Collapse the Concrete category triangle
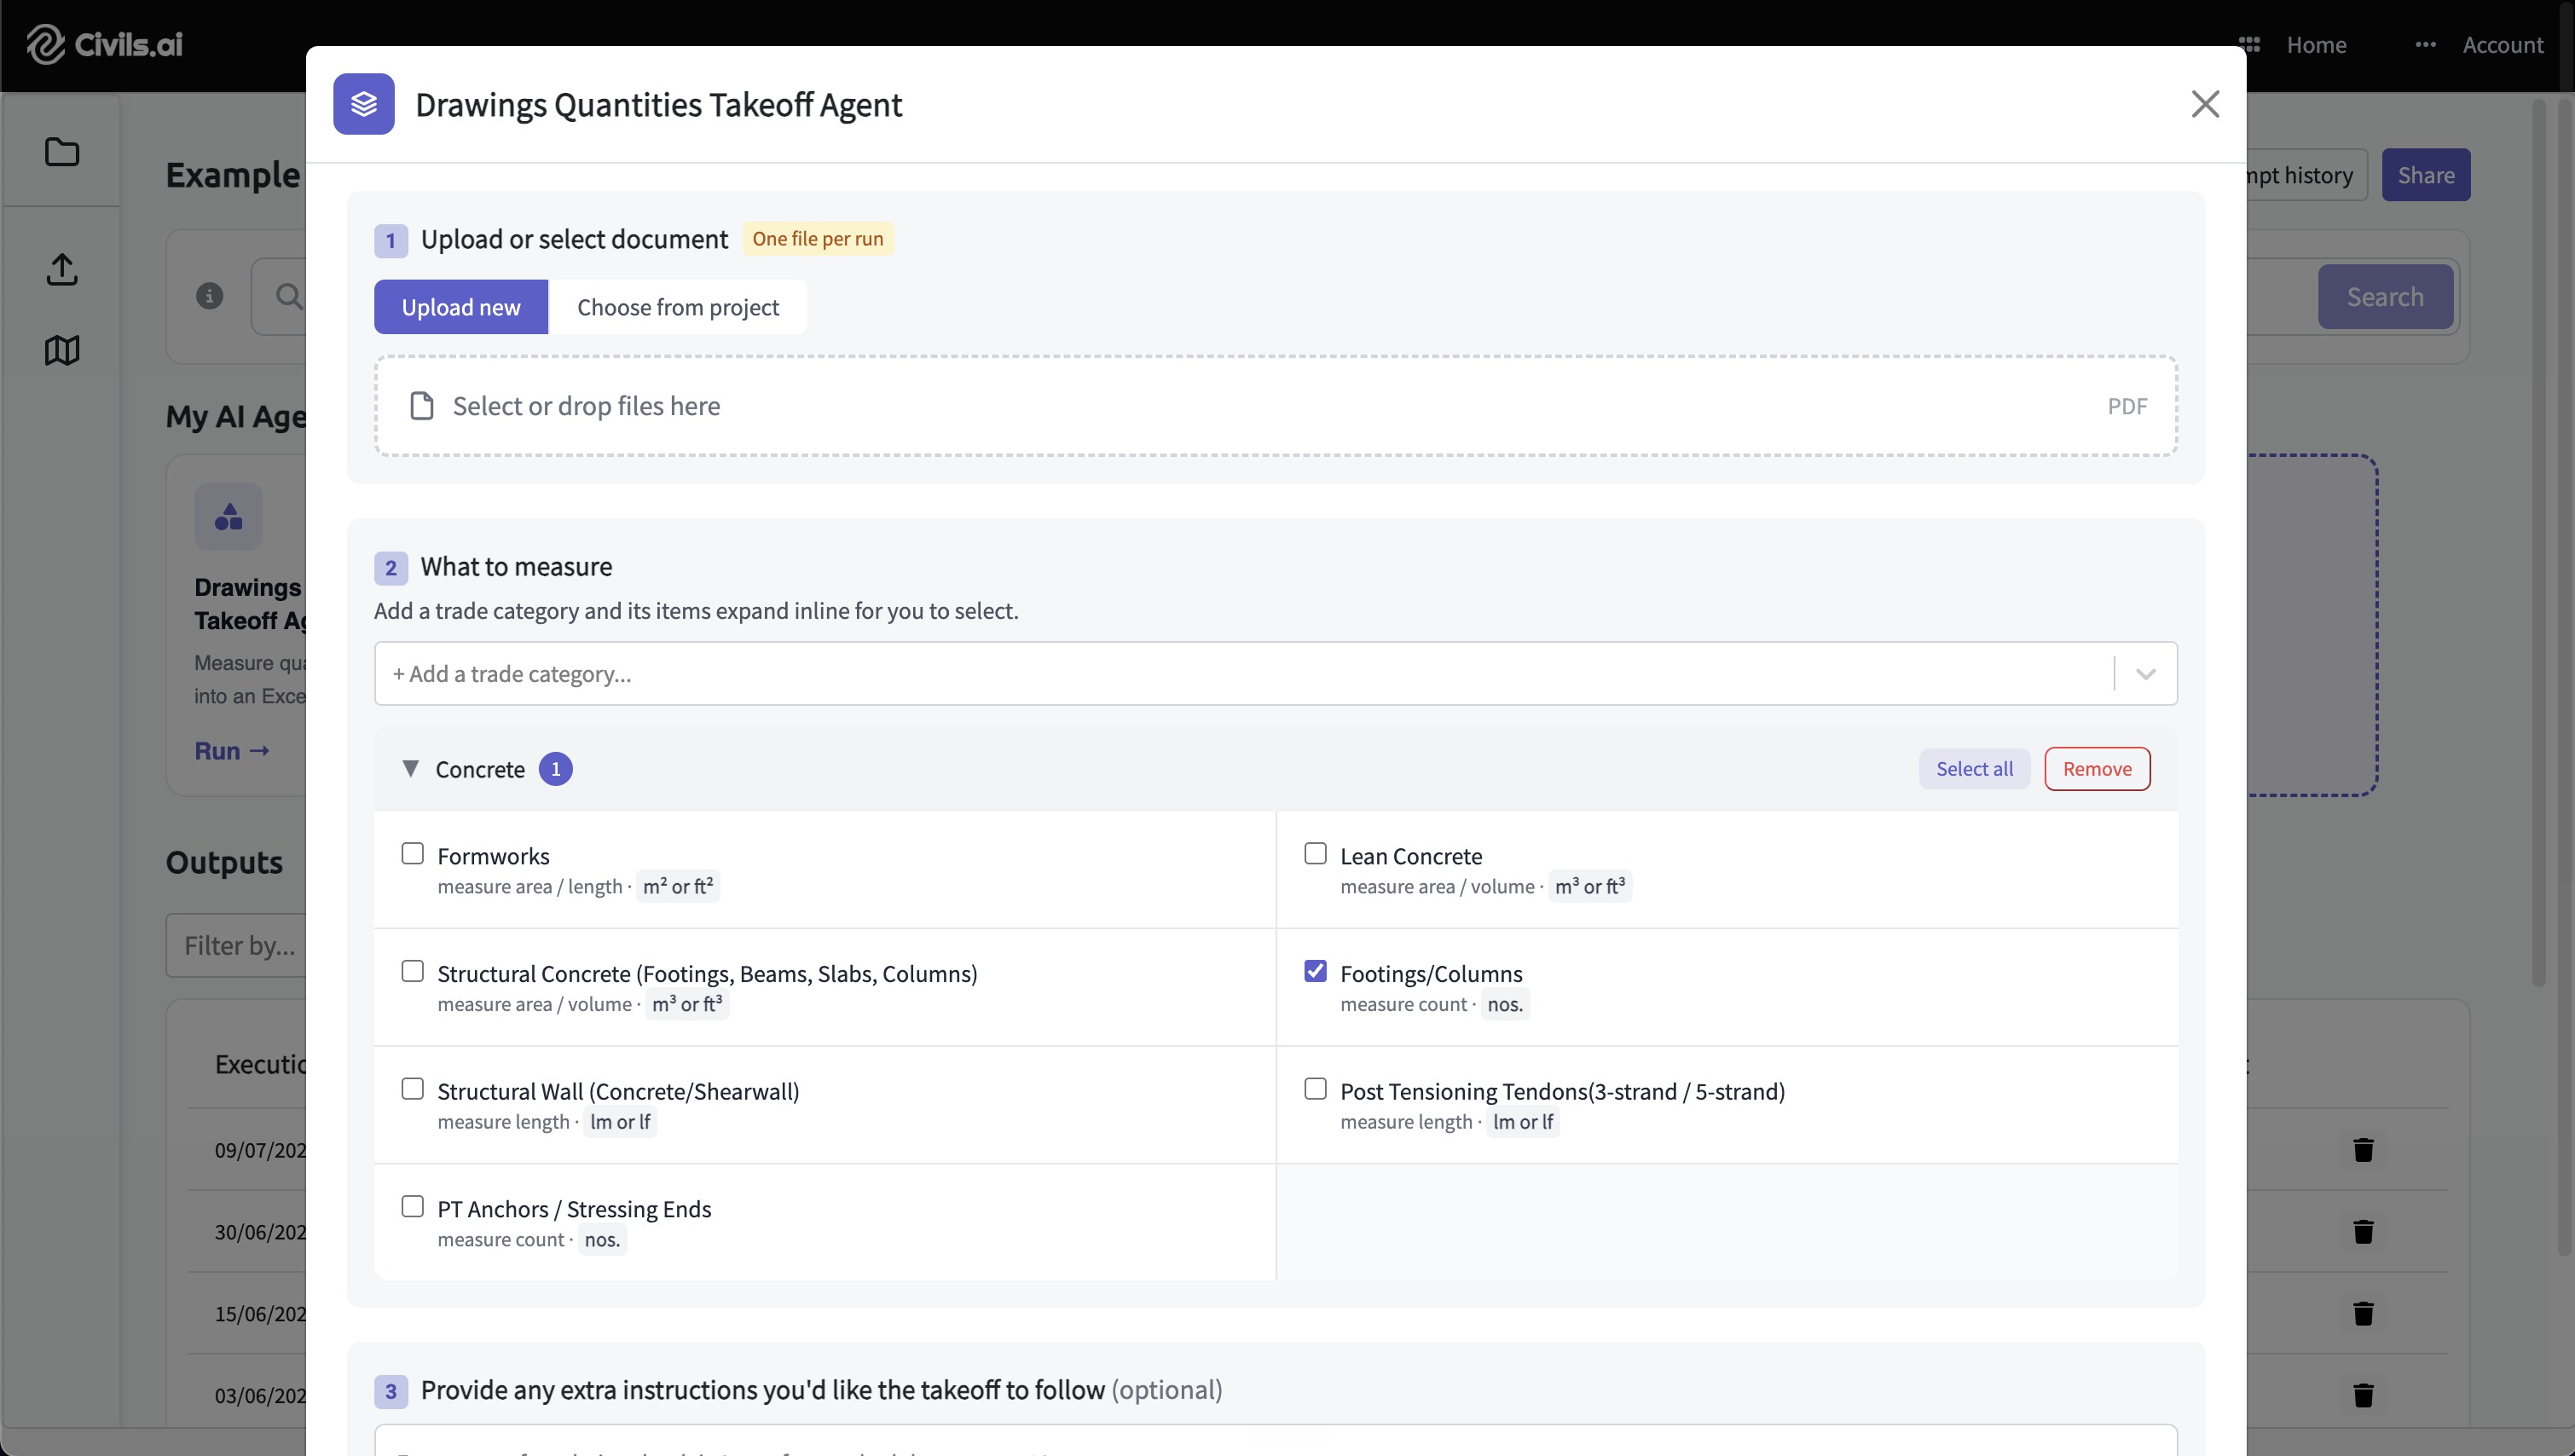The width and height of the screenshot is (2575, 1456). (410, 768)
